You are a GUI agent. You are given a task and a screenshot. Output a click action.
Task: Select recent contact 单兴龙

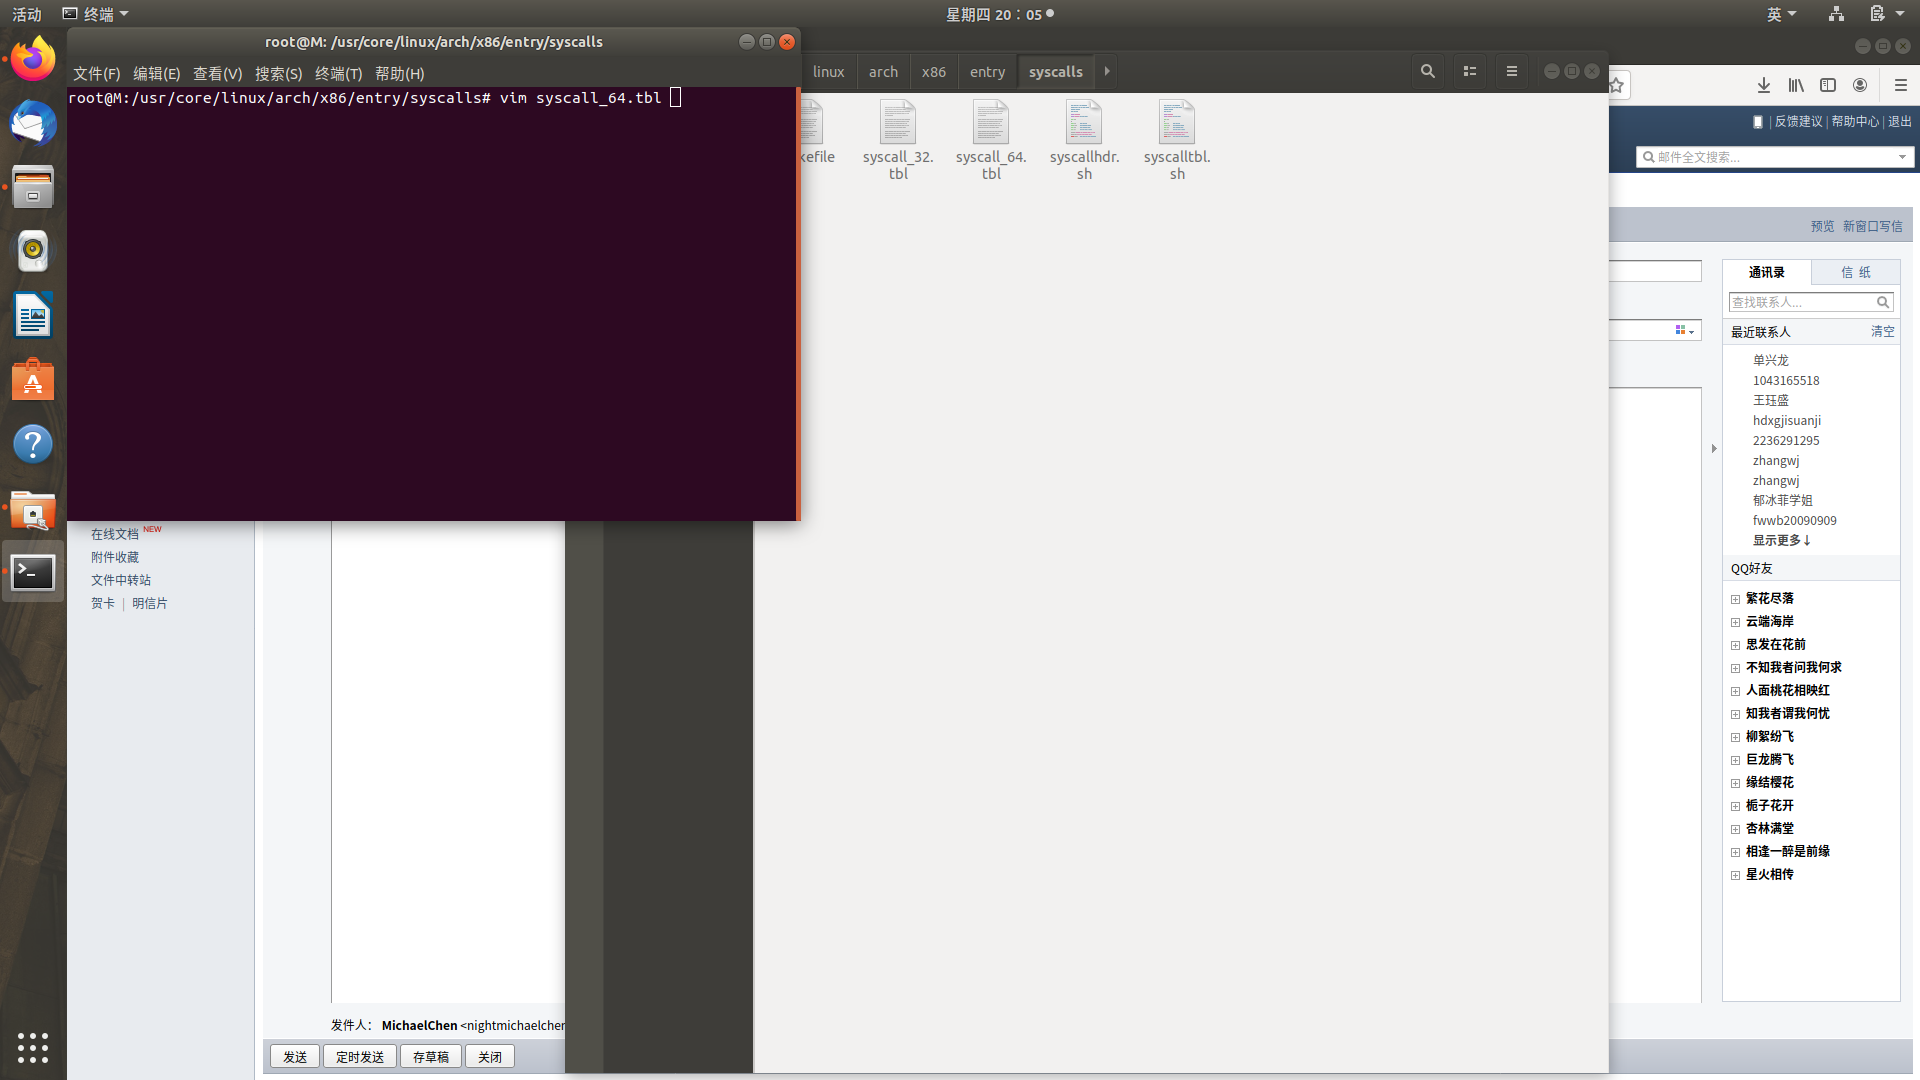point(1771,360)
